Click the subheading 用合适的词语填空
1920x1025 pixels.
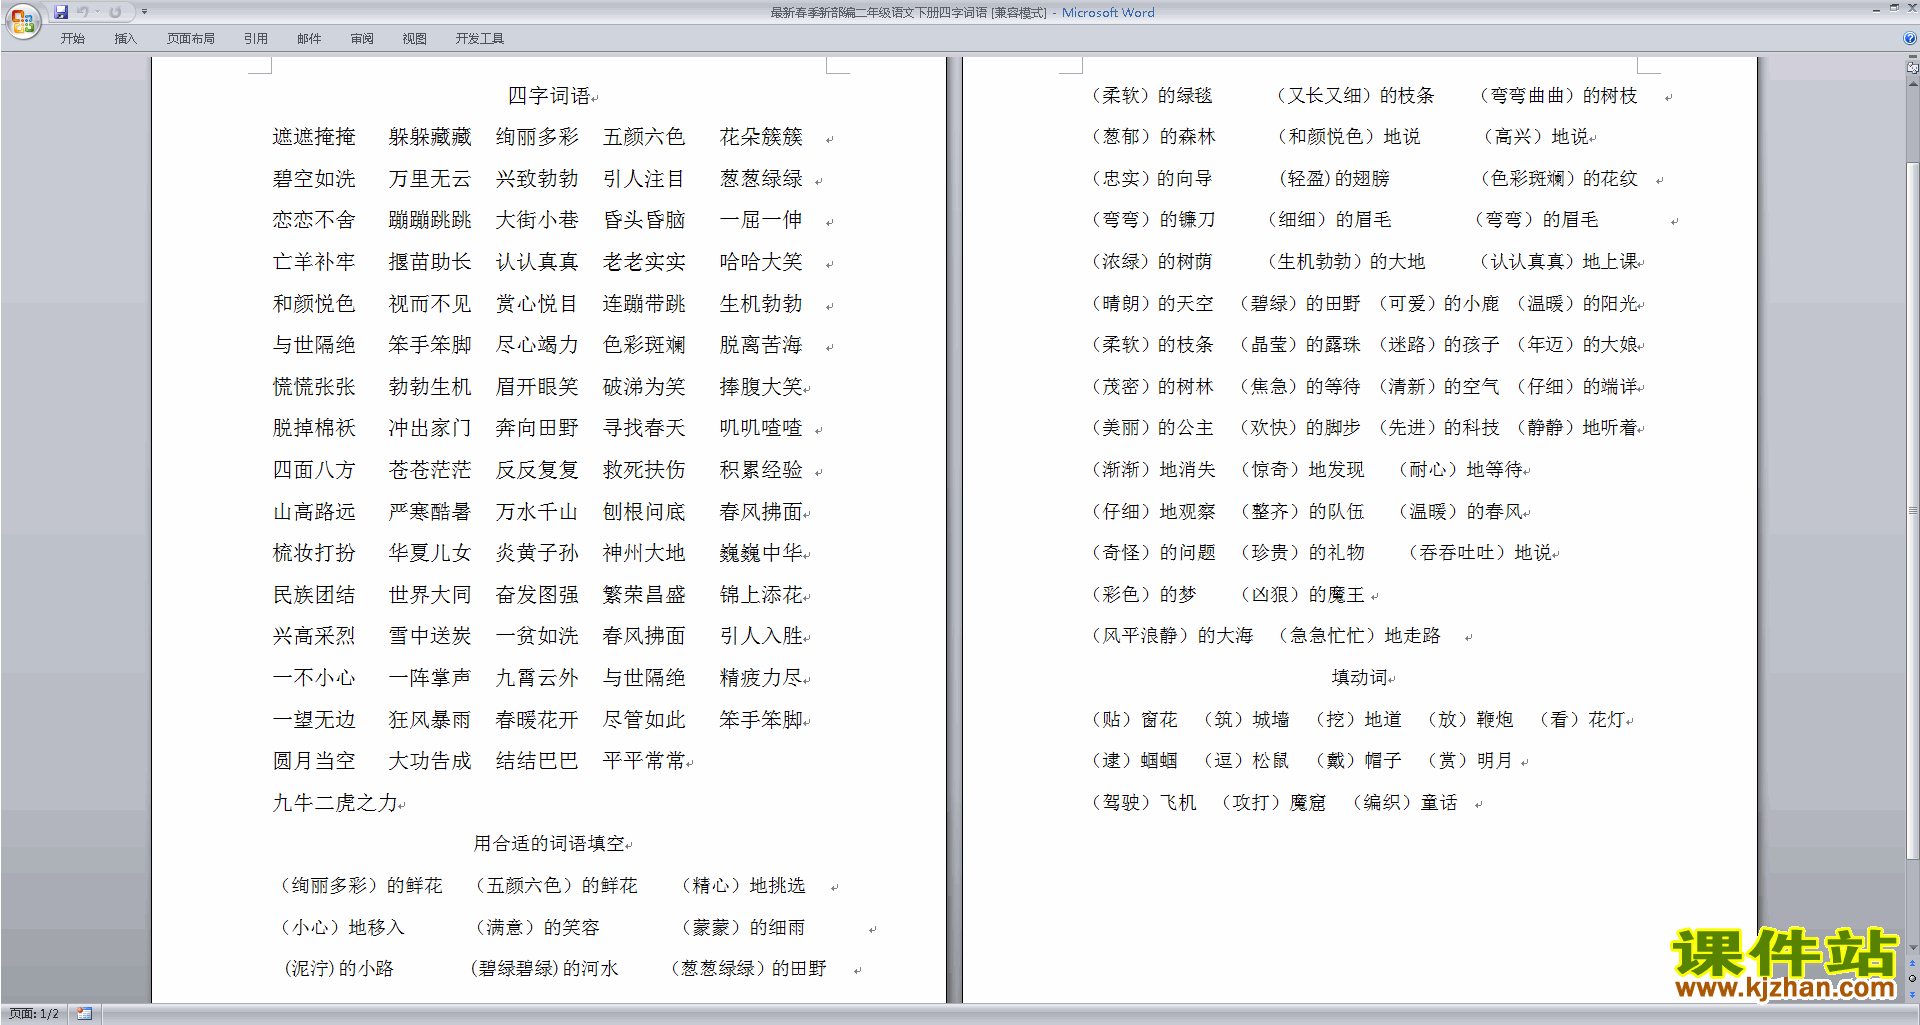[549, 844]
